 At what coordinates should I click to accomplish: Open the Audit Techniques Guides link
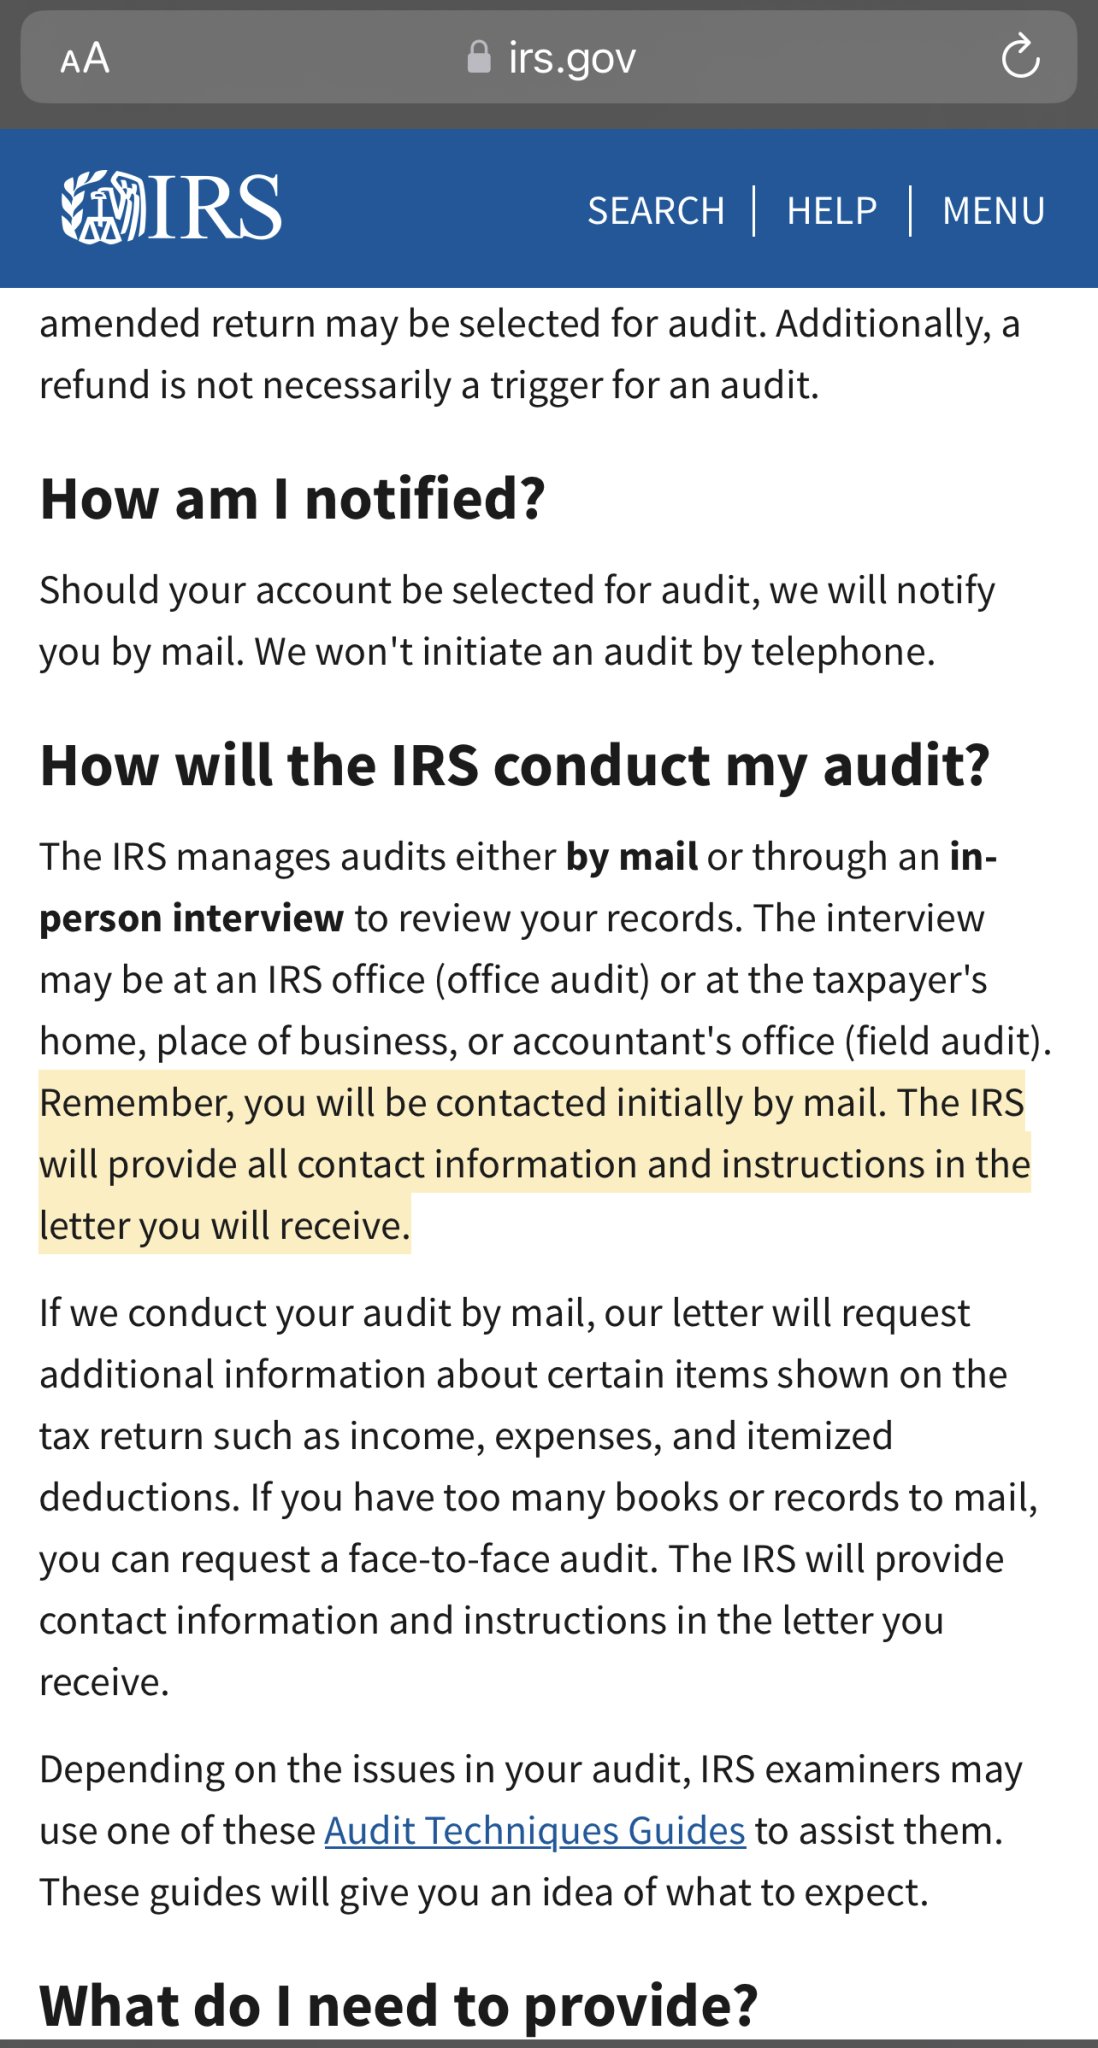point(535,1831)
